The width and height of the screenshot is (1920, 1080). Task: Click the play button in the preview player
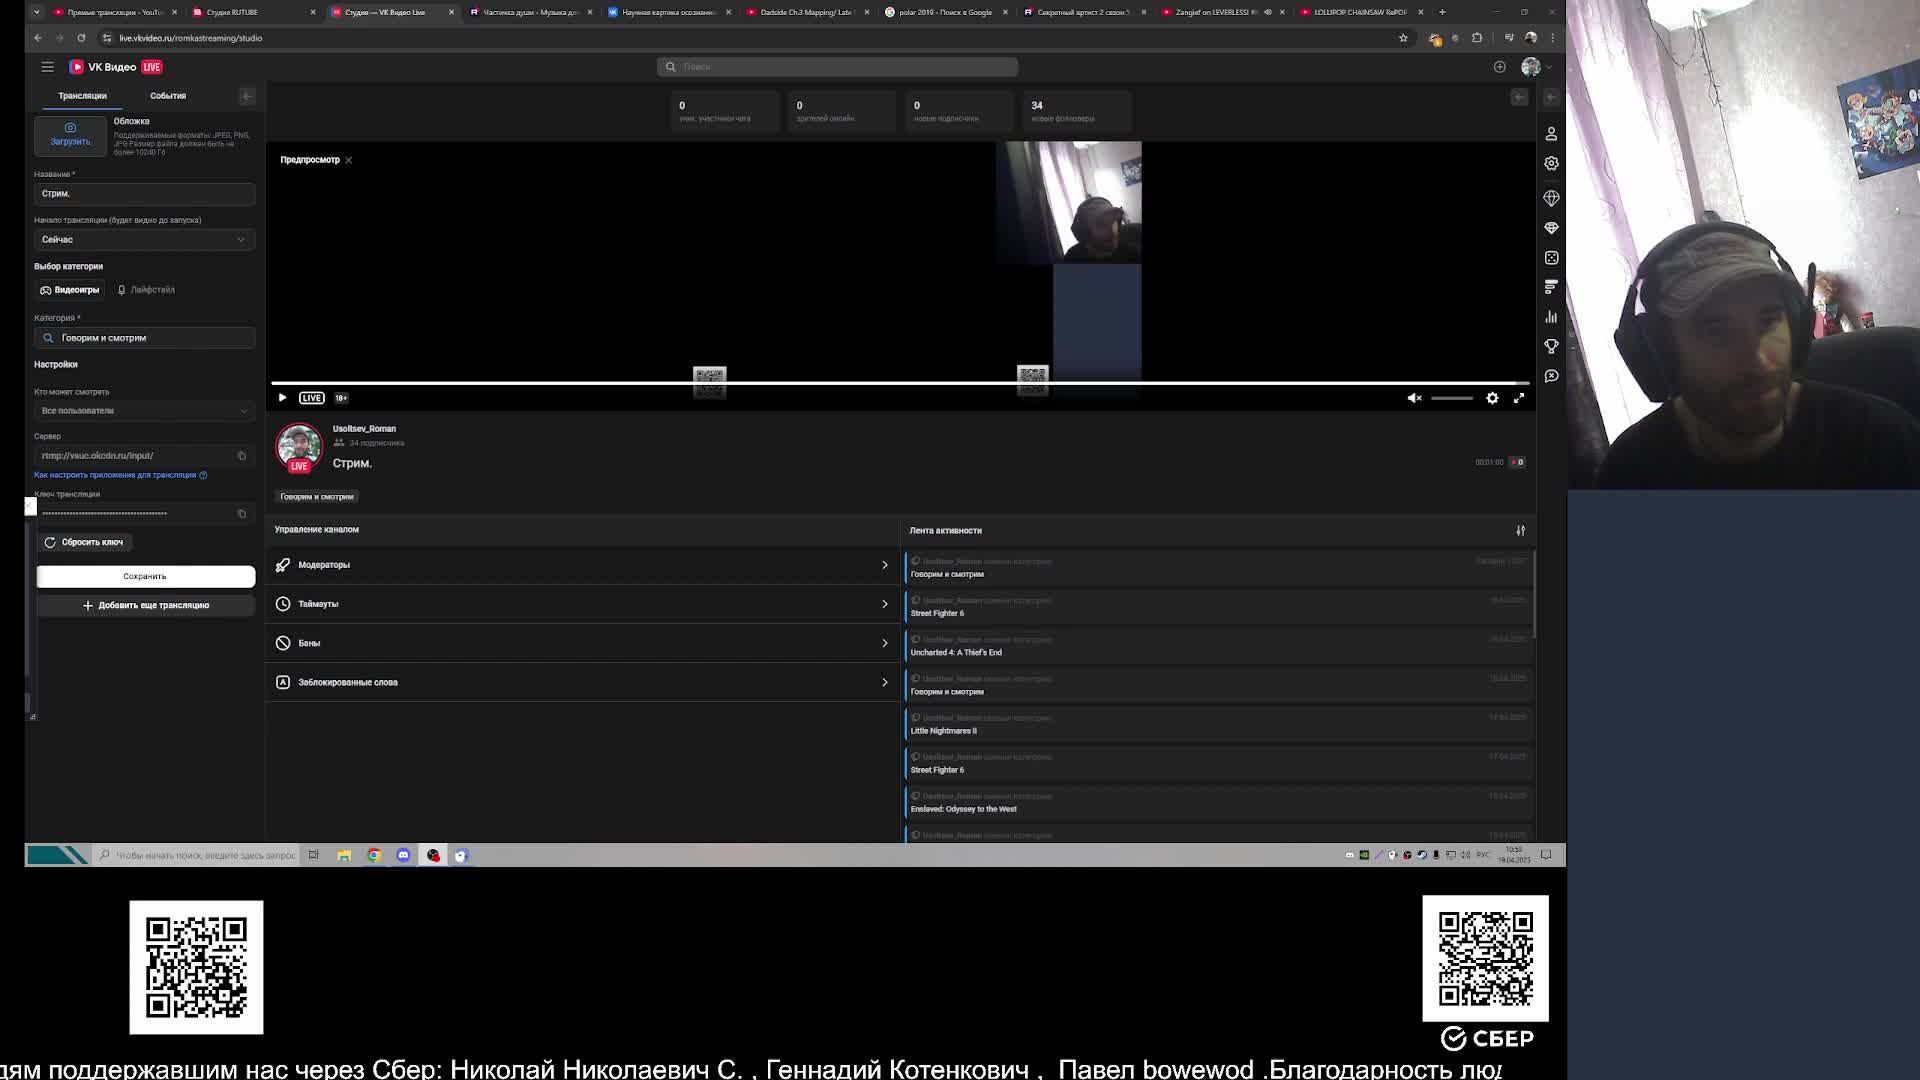click(282, 398)
